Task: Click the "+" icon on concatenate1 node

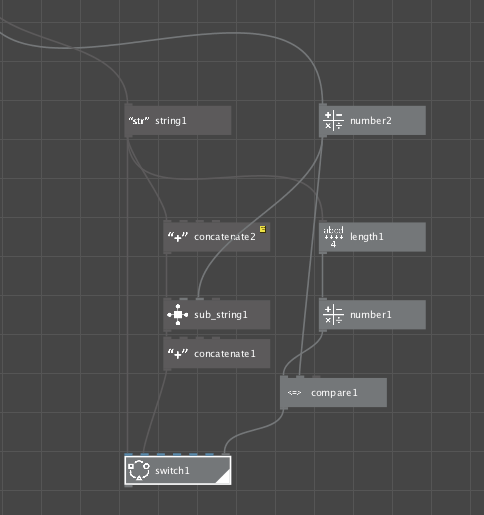Action: (178, 354)
